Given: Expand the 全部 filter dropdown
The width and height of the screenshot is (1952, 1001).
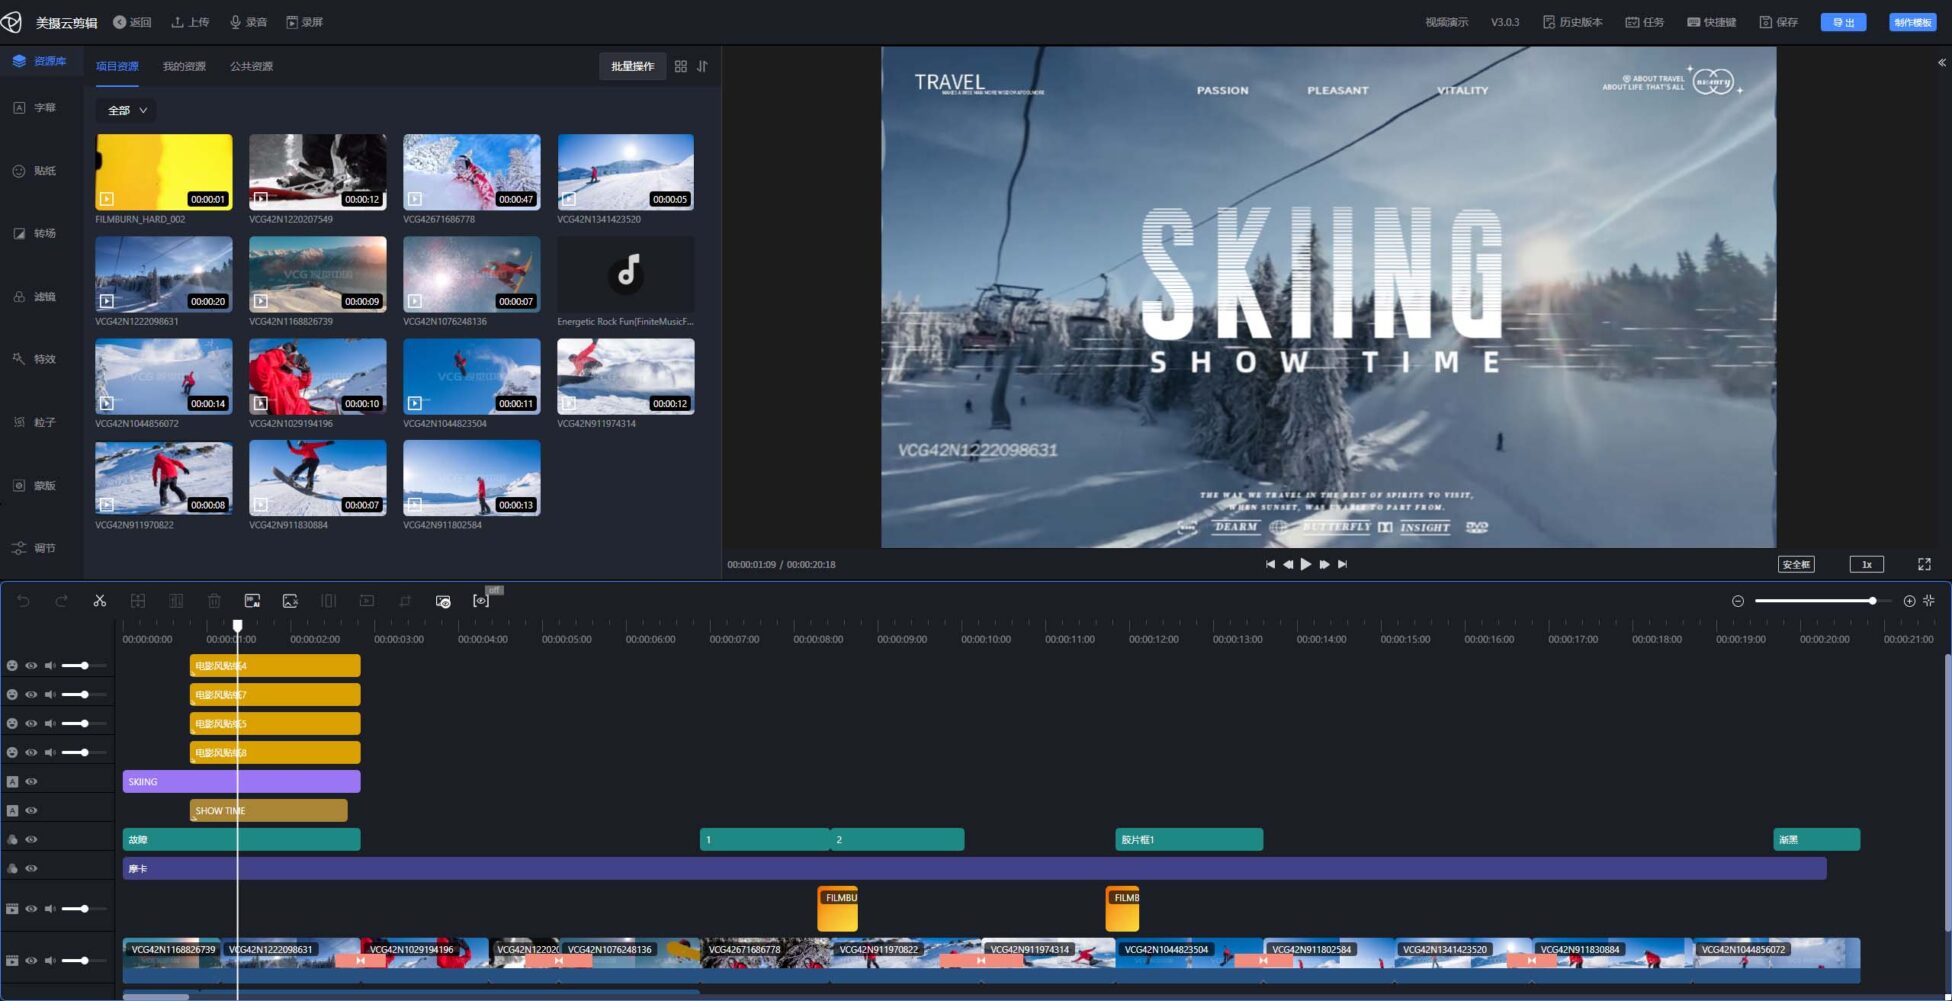Looking at the screenshot, I should (x=127, y=111).
